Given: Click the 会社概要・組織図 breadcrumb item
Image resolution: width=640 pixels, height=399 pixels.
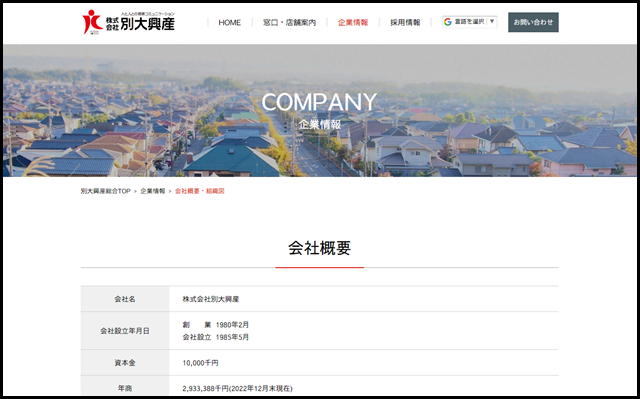Looking at the screenshot, I should click(200, 191).
